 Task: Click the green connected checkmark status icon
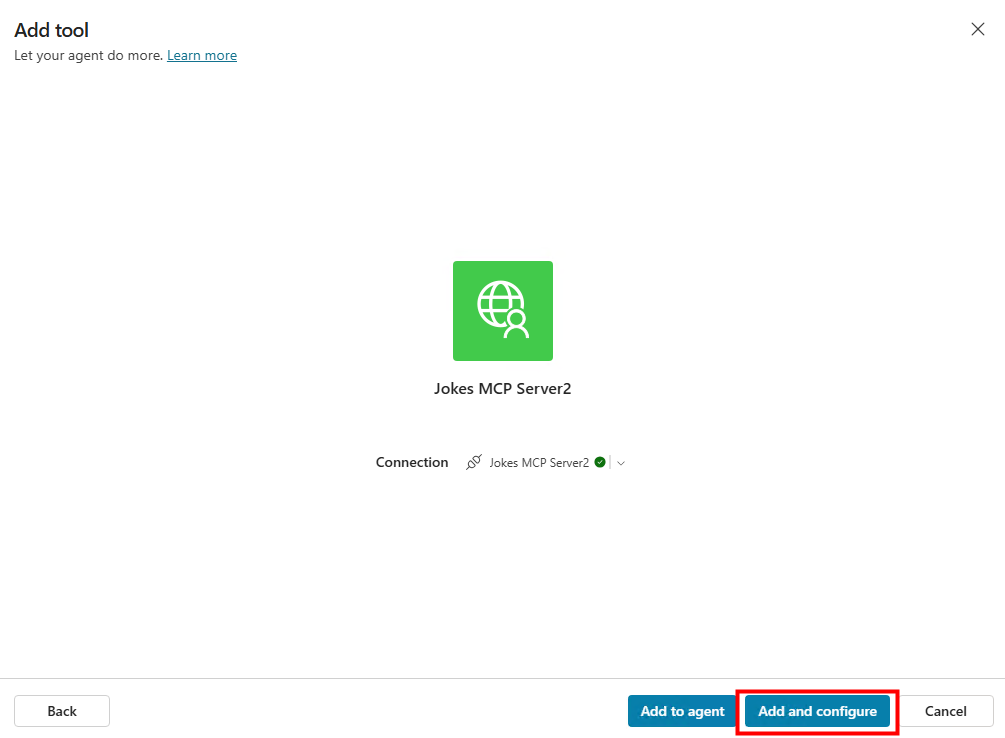pos(600,462)
